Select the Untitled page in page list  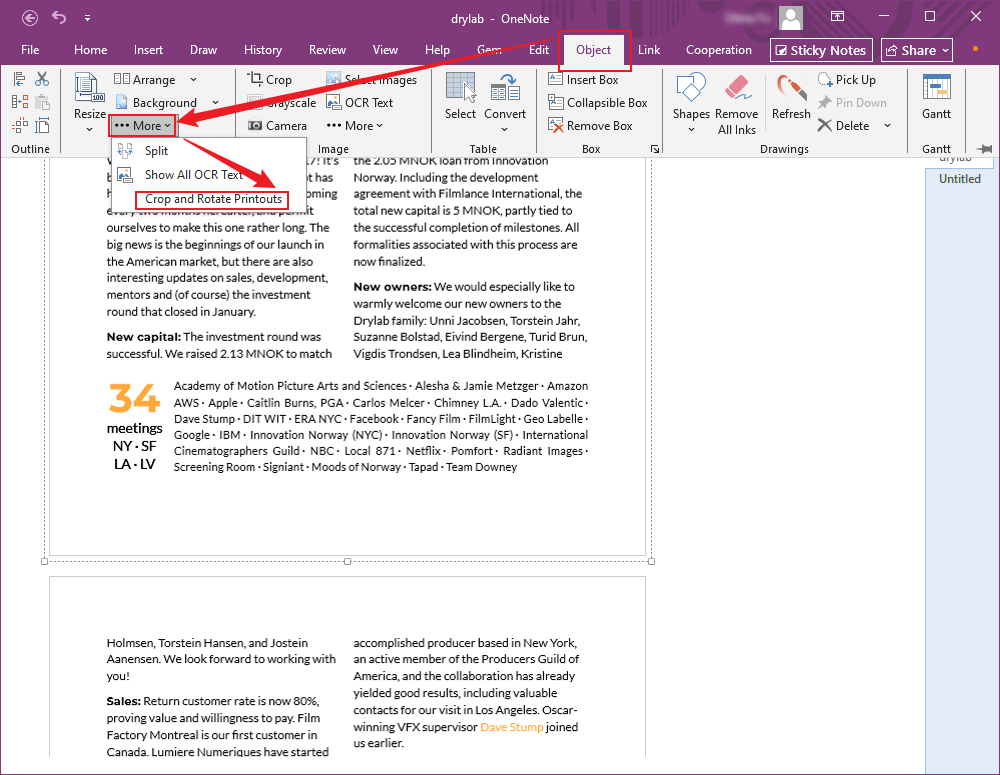[959, 179]
